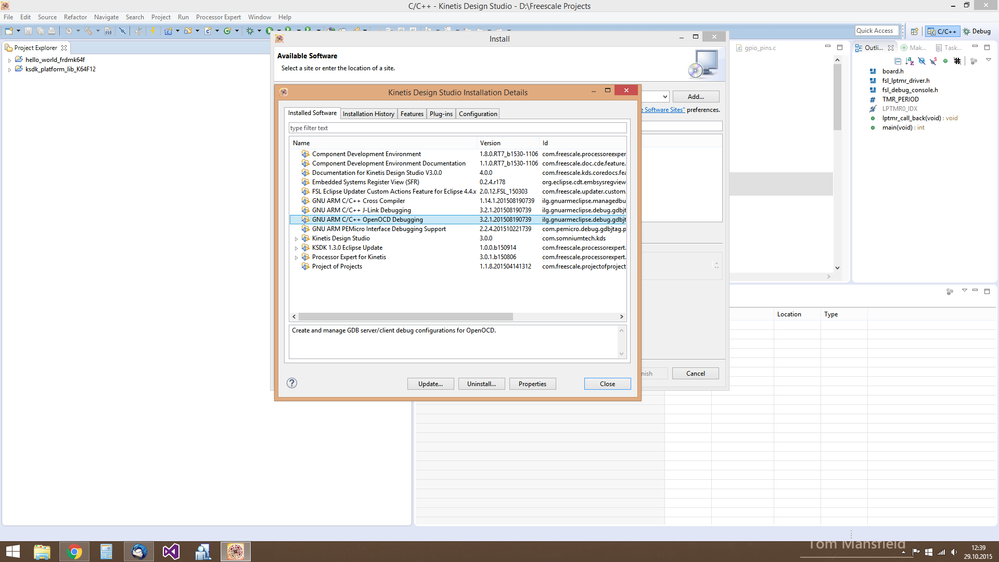999x562 pixels.
Task: Open Kinetis Design Studio taskbar icon
Action: tap(235, 551)
